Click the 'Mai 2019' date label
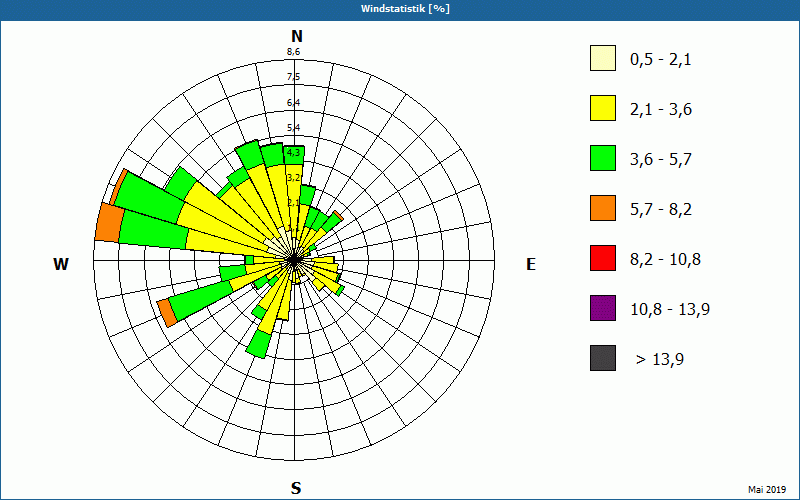800x500 pixels. click(767, 489)
